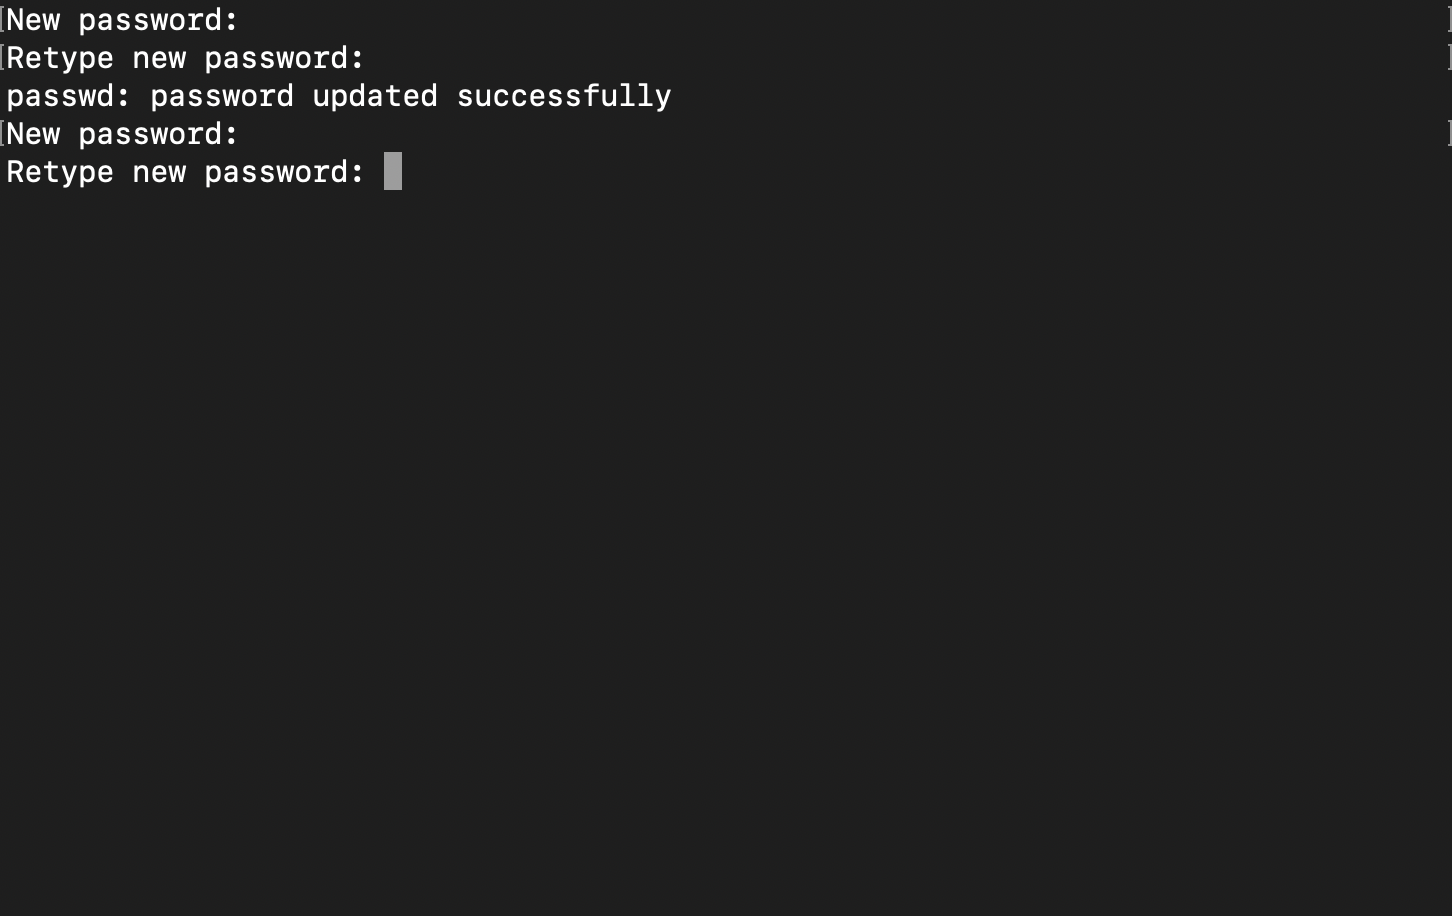This screenshot has height=916, width=1452.
Task: Click right bracket mark on first Retype line
Action: click(x=1449, y=57)
